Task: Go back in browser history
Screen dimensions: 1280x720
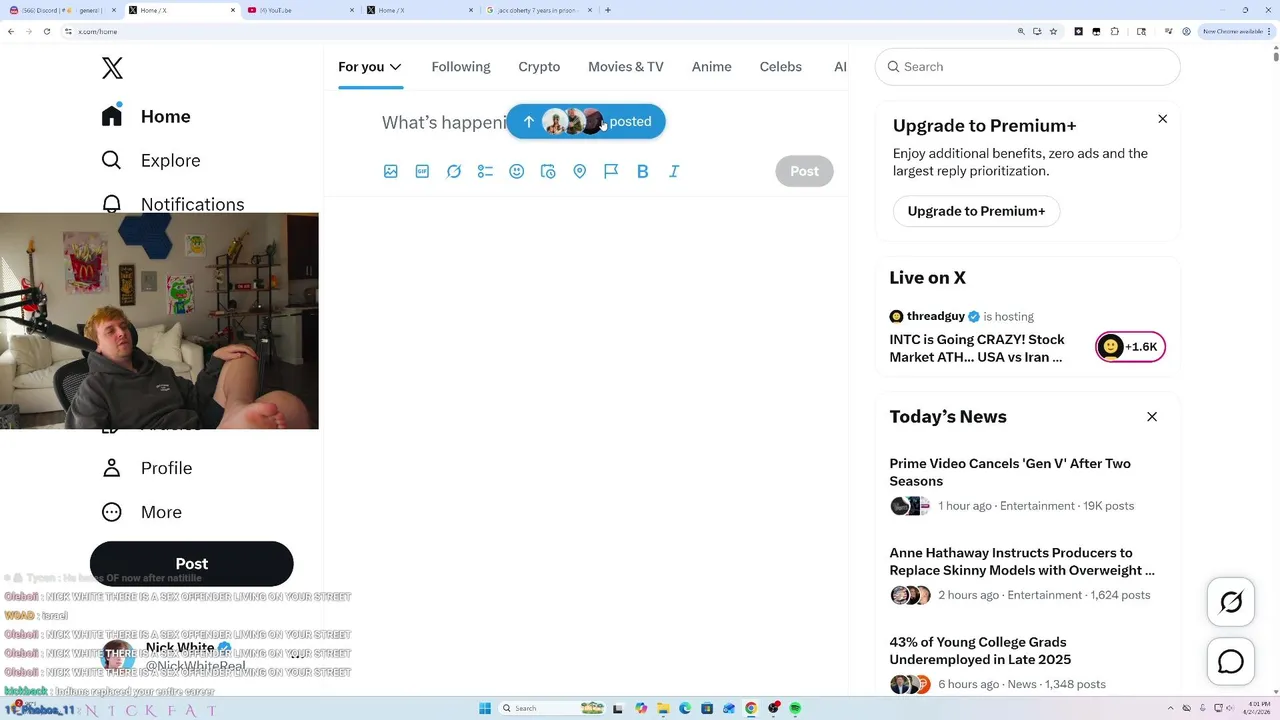Action: pos(11,31)
